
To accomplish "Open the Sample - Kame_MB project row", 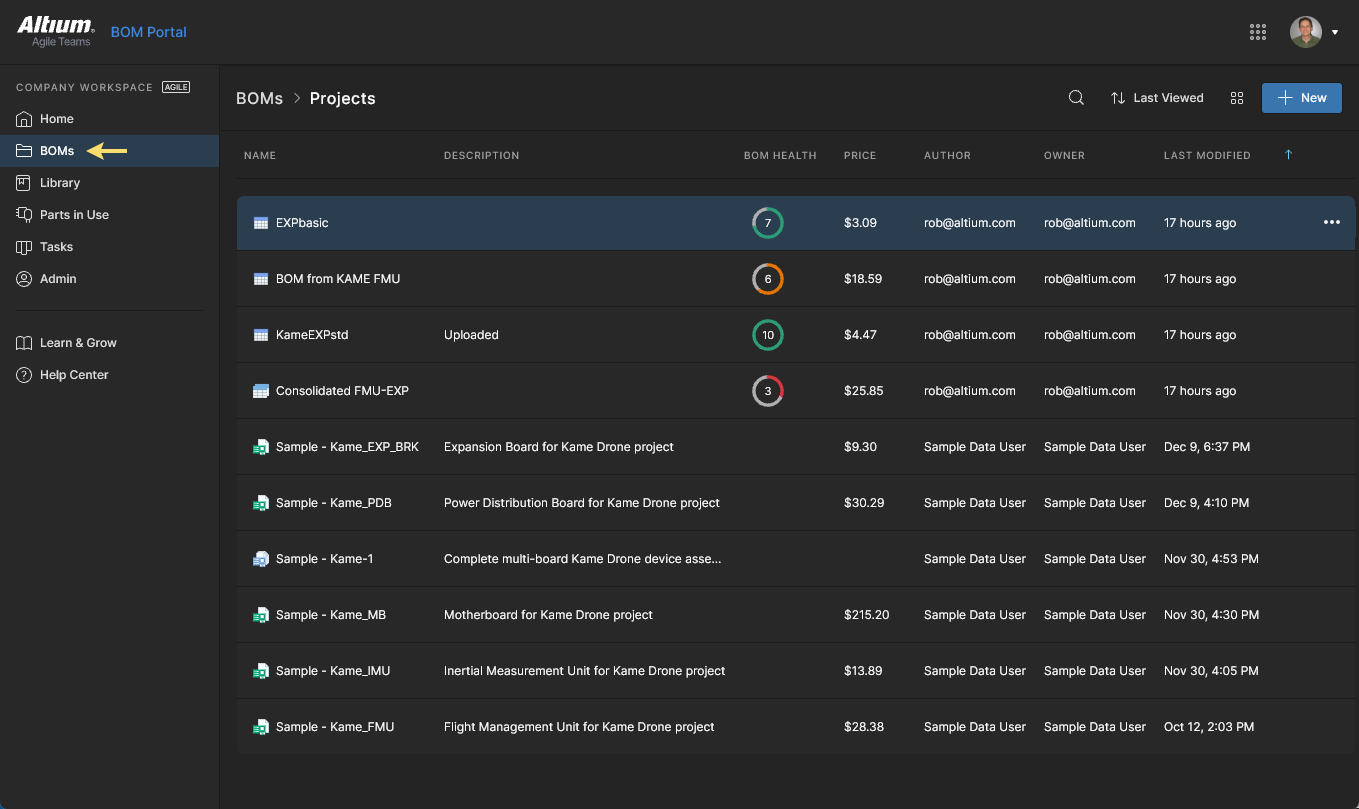I will tap(330, 615).
